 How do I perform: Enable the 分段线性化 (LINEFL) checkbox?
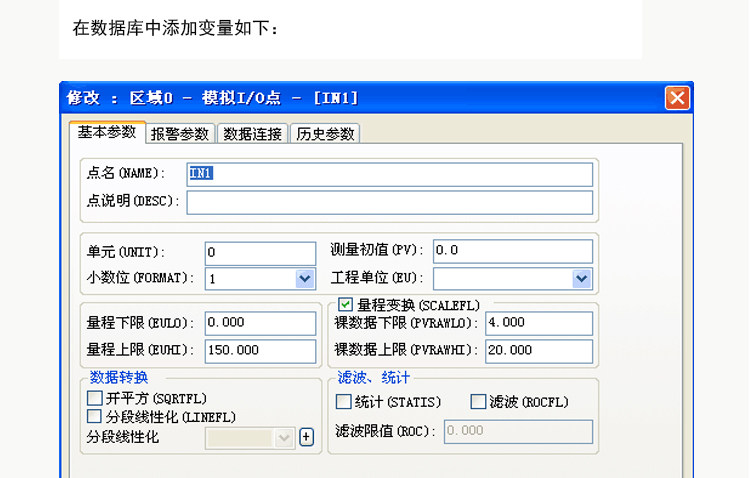94,416
